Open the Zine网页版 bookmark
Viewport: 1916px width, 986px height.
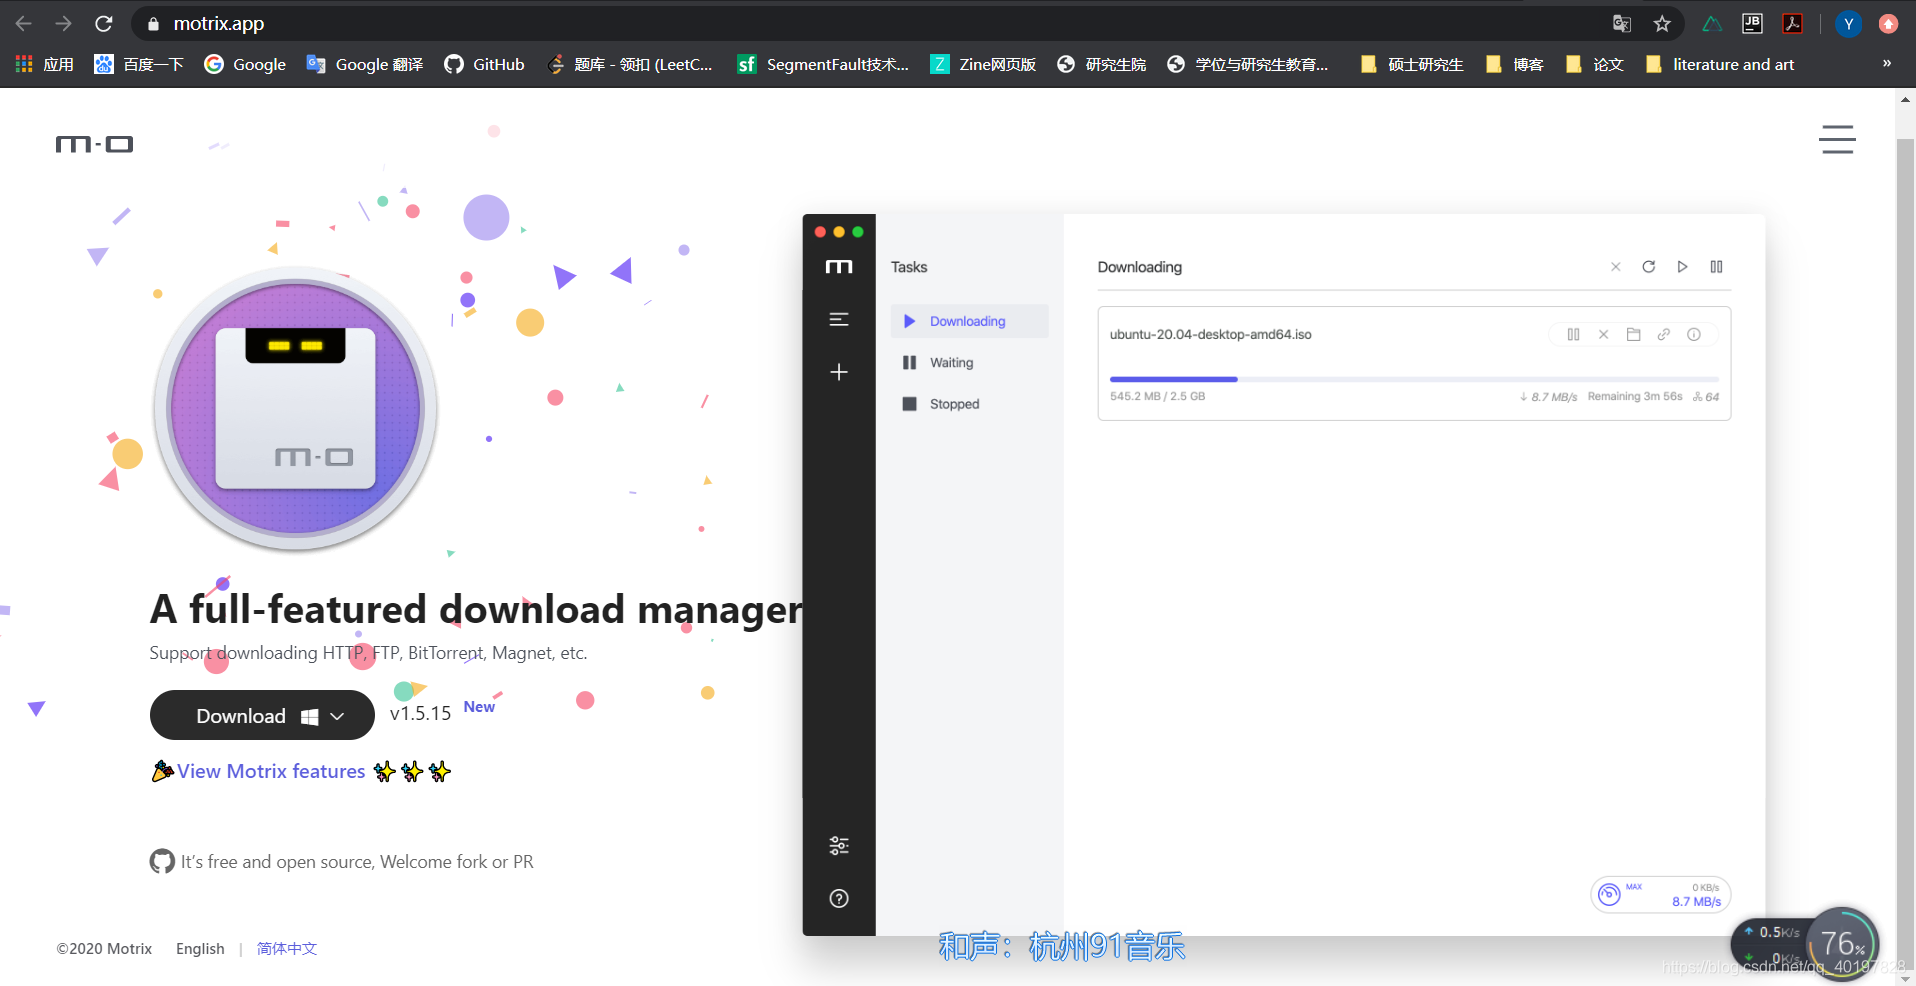tap(983, 64)
